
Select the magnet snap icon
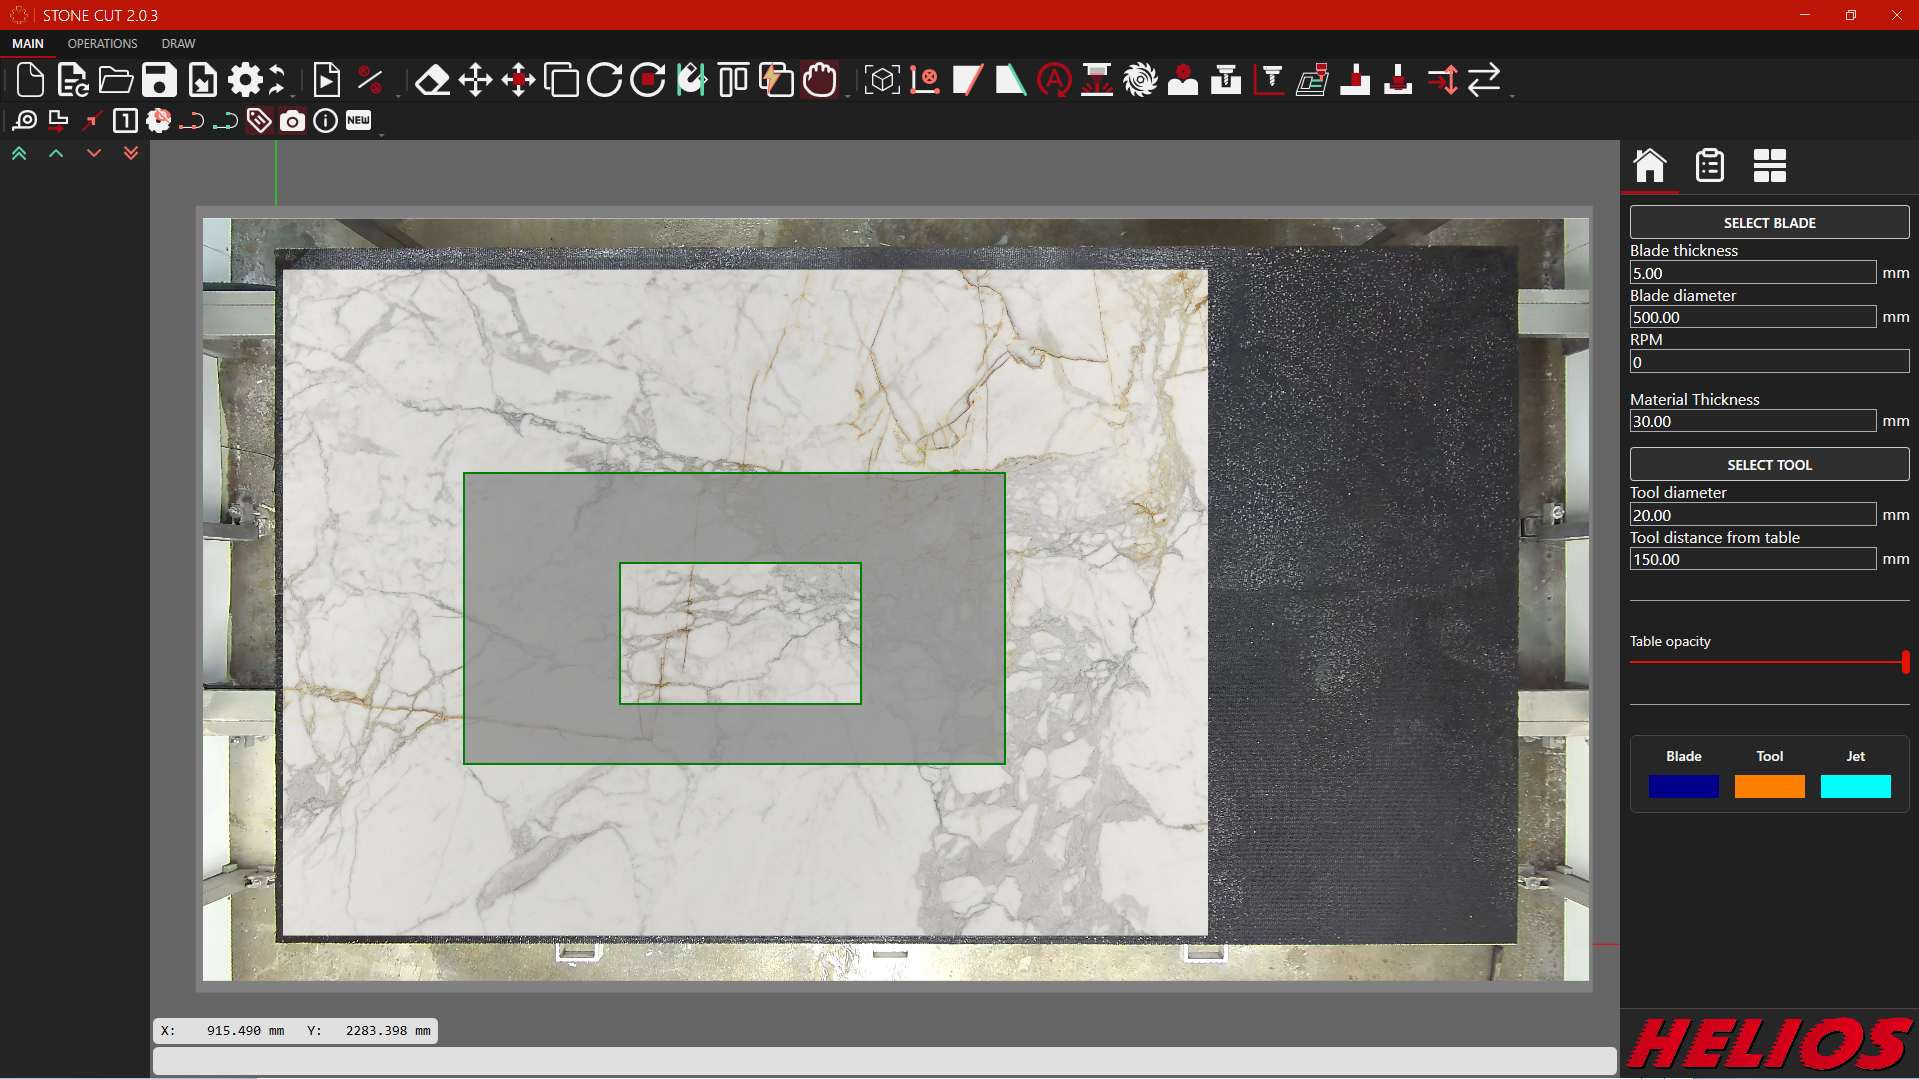point(691,80)
